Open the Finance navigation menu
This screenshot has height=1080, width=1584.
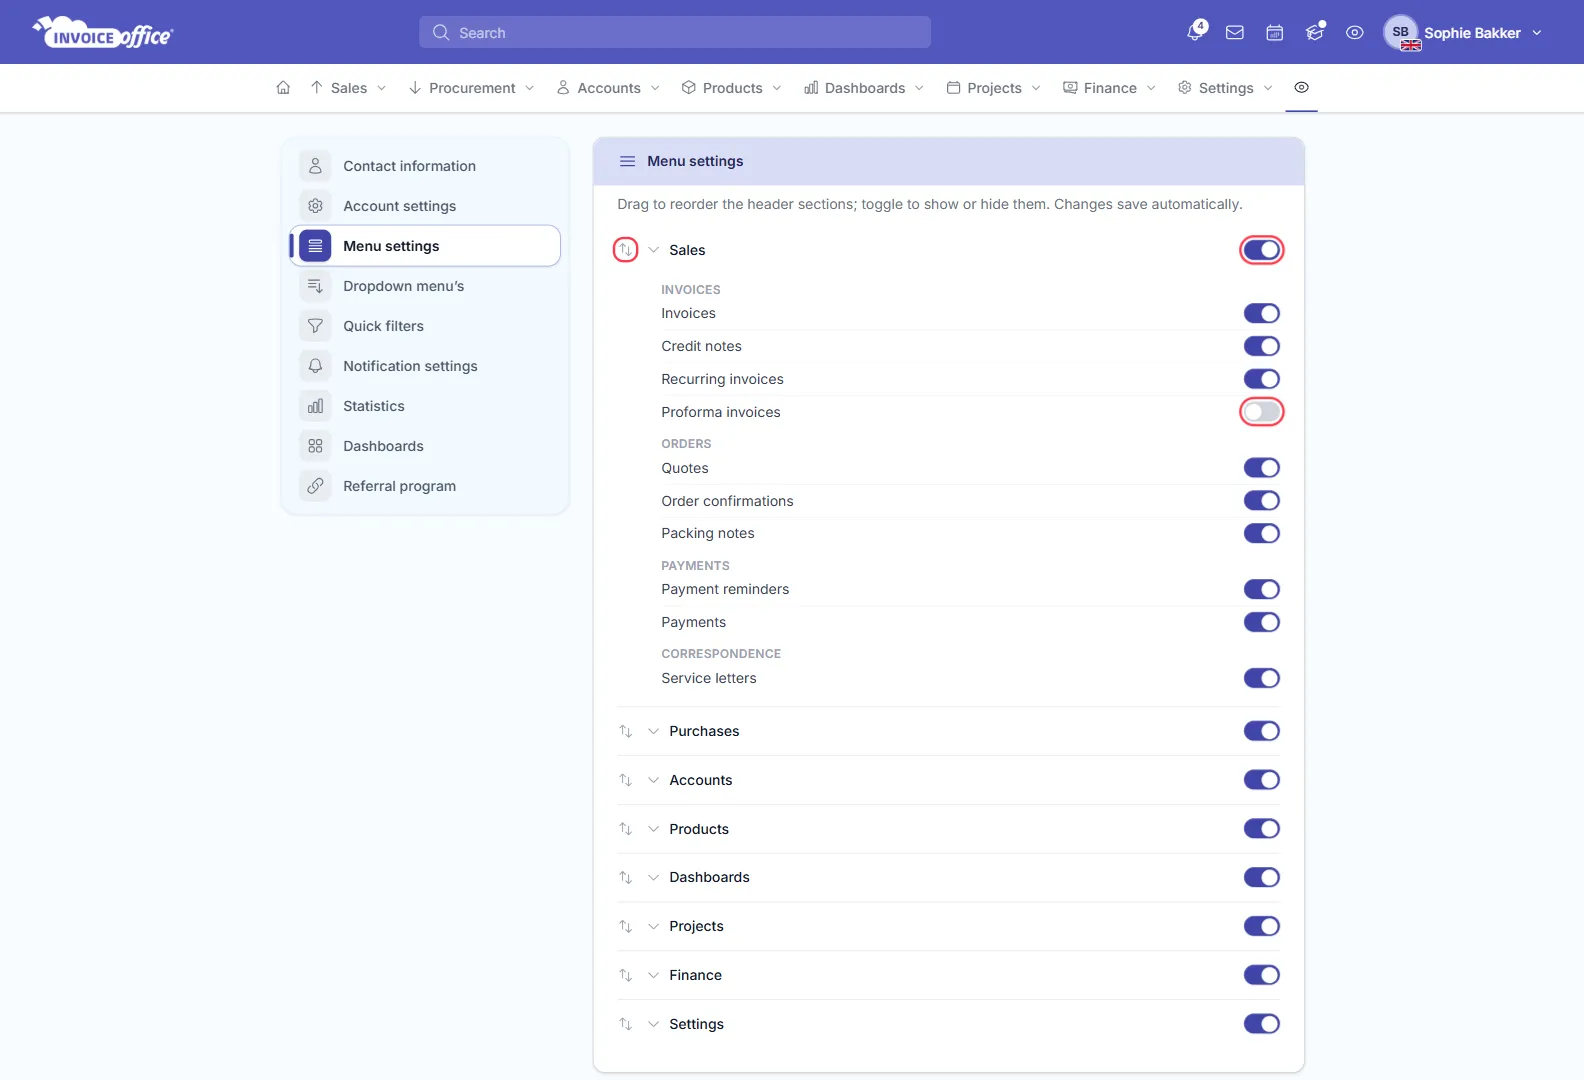[1109, 88]
